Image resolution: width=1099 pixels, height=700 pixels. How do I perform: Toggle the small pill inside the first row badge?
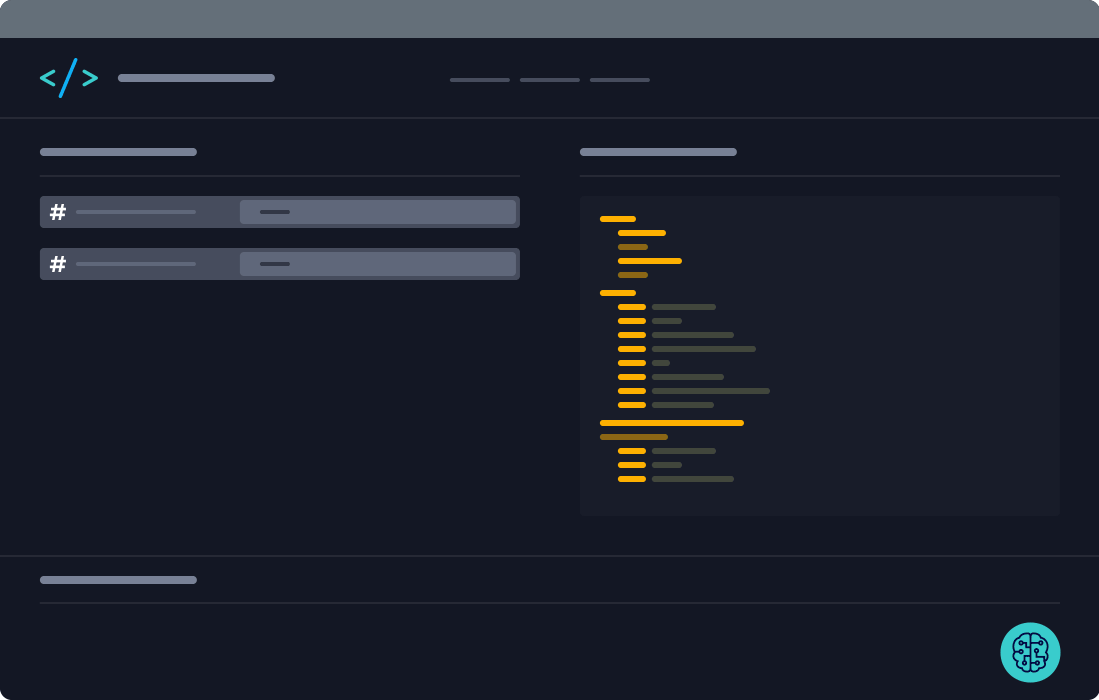click(x=274, y=211)
